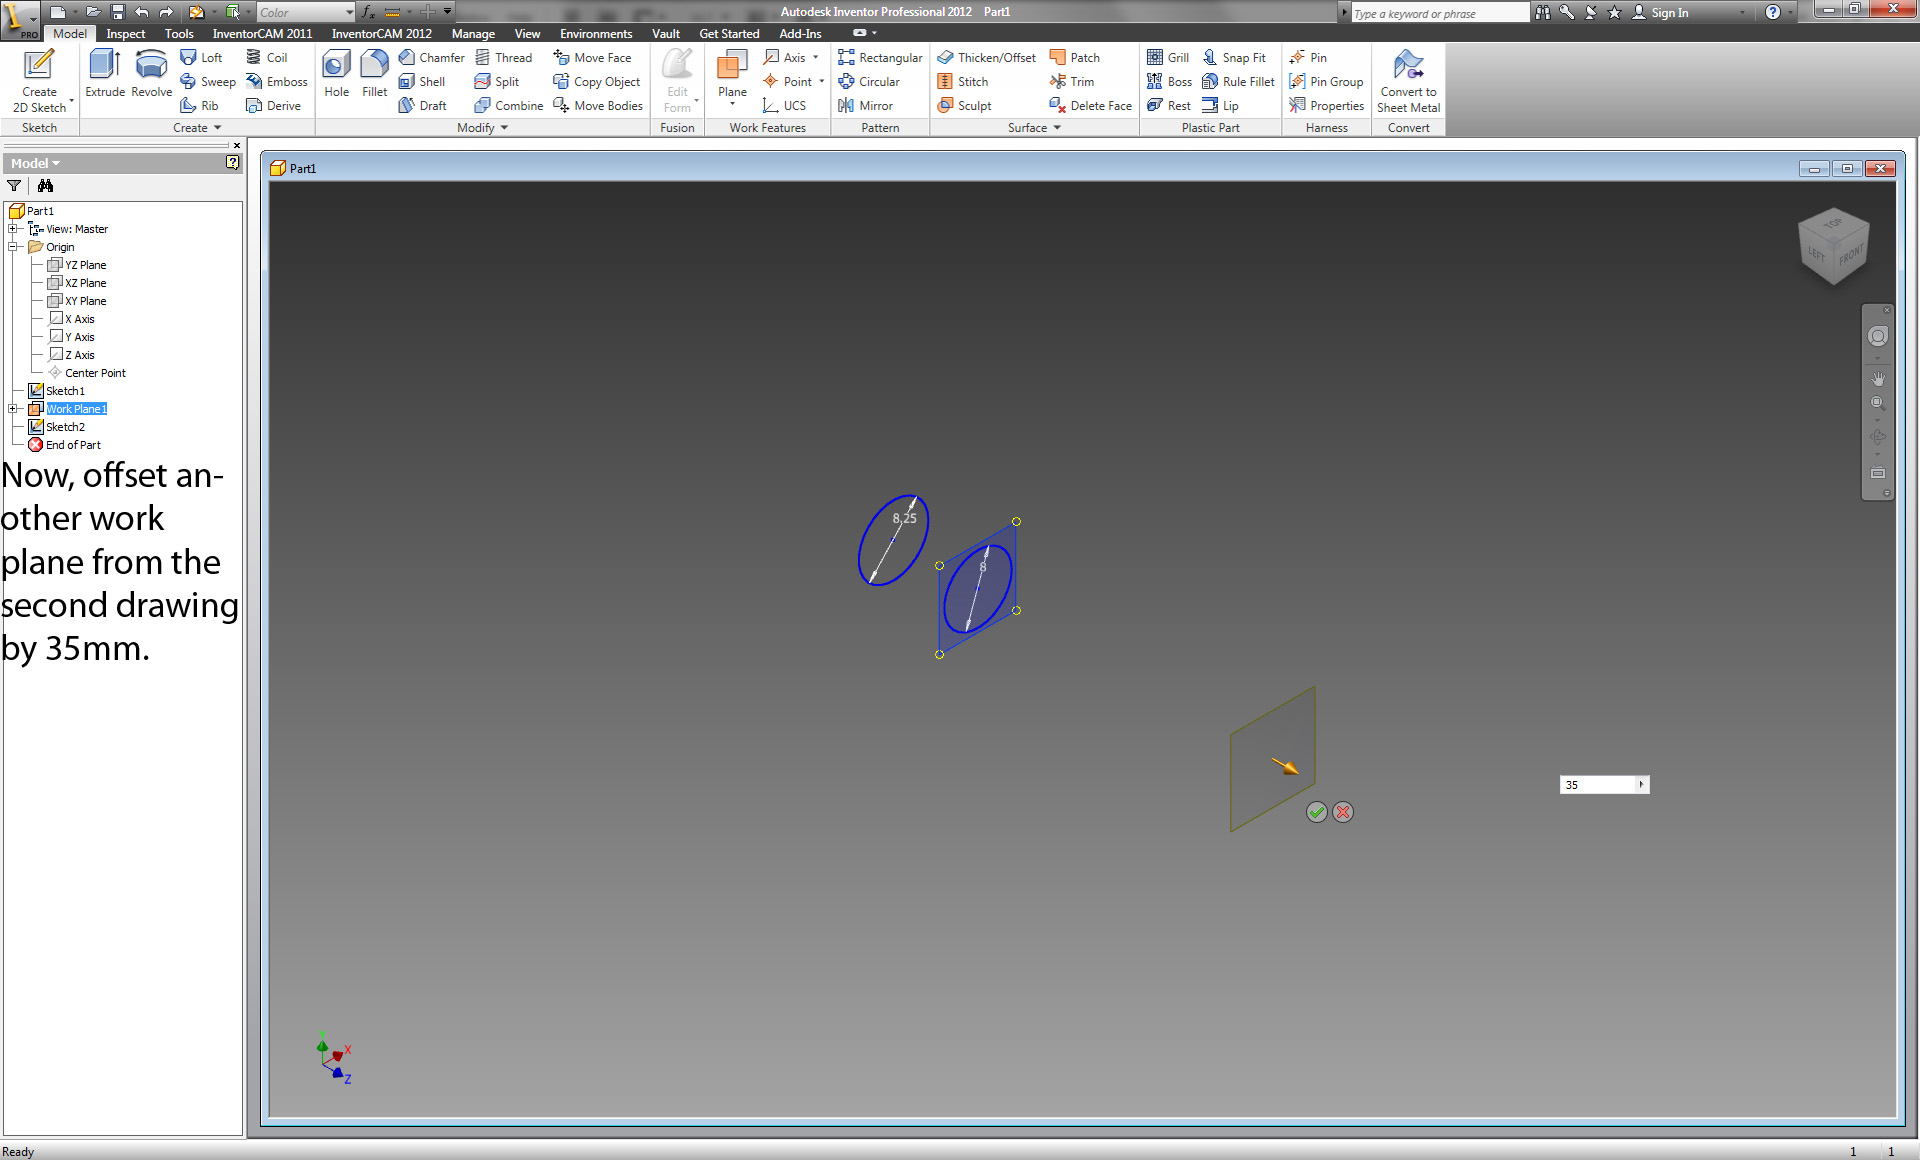Open the Environments tab
This screenshot has height=1160, width=1920.
596,34
